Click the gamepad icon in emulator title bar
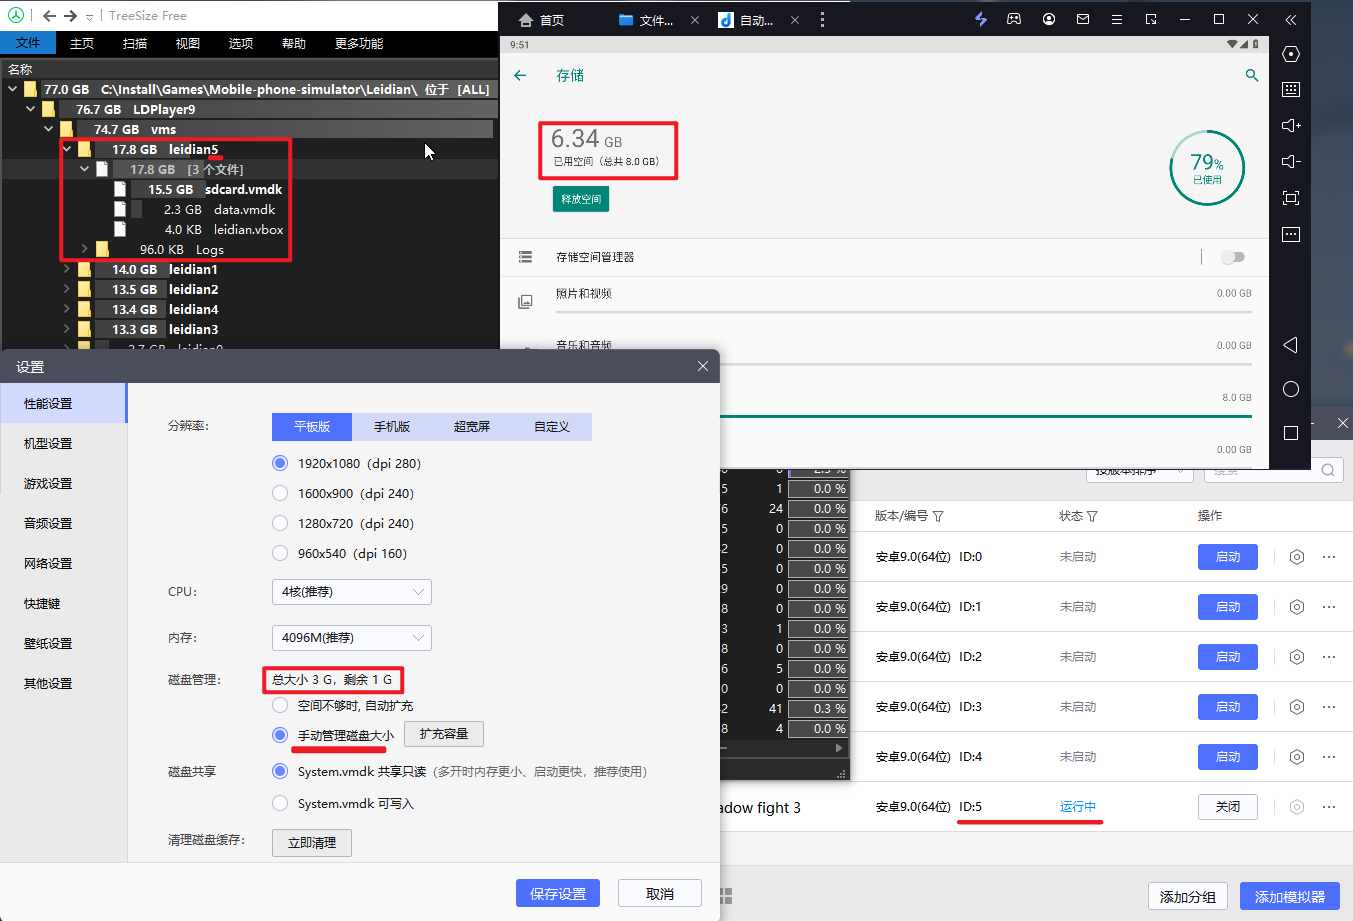 (x=1014, y=19)
